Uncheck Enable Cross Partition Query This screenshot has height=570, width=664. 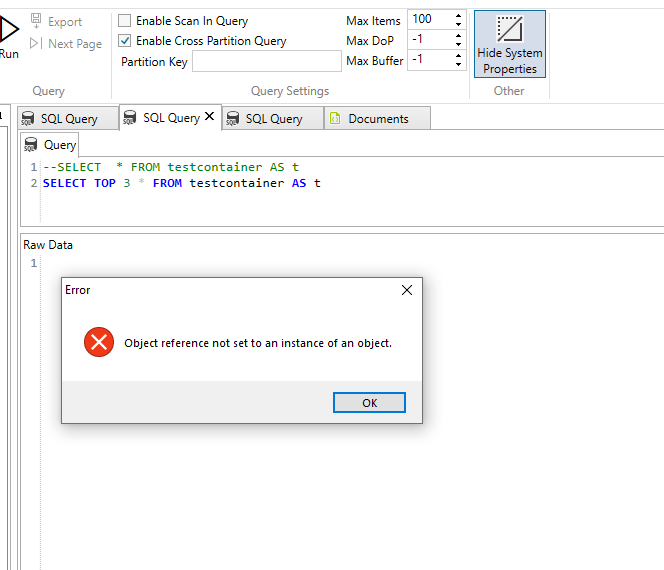124,41
